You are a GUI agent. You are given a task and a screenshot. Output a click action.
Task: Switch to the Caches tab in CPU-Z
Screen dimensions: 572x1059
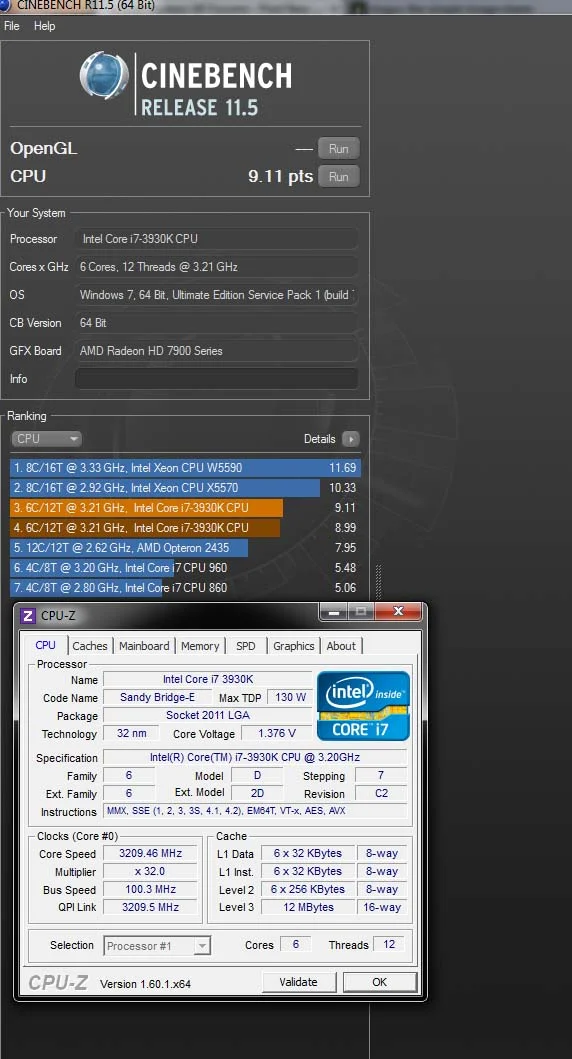[90, 646]
